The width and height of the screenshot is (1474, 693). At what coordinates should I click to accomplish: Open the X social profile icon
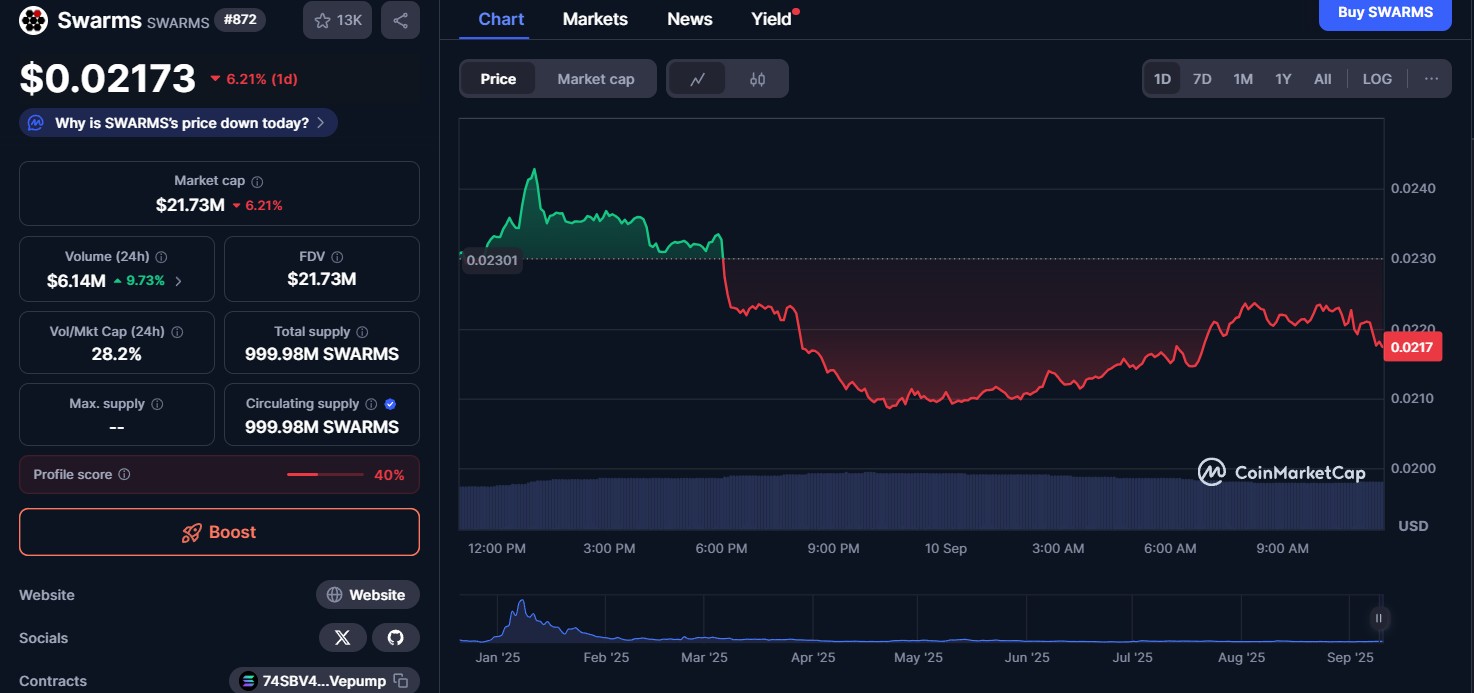point(343,638)
